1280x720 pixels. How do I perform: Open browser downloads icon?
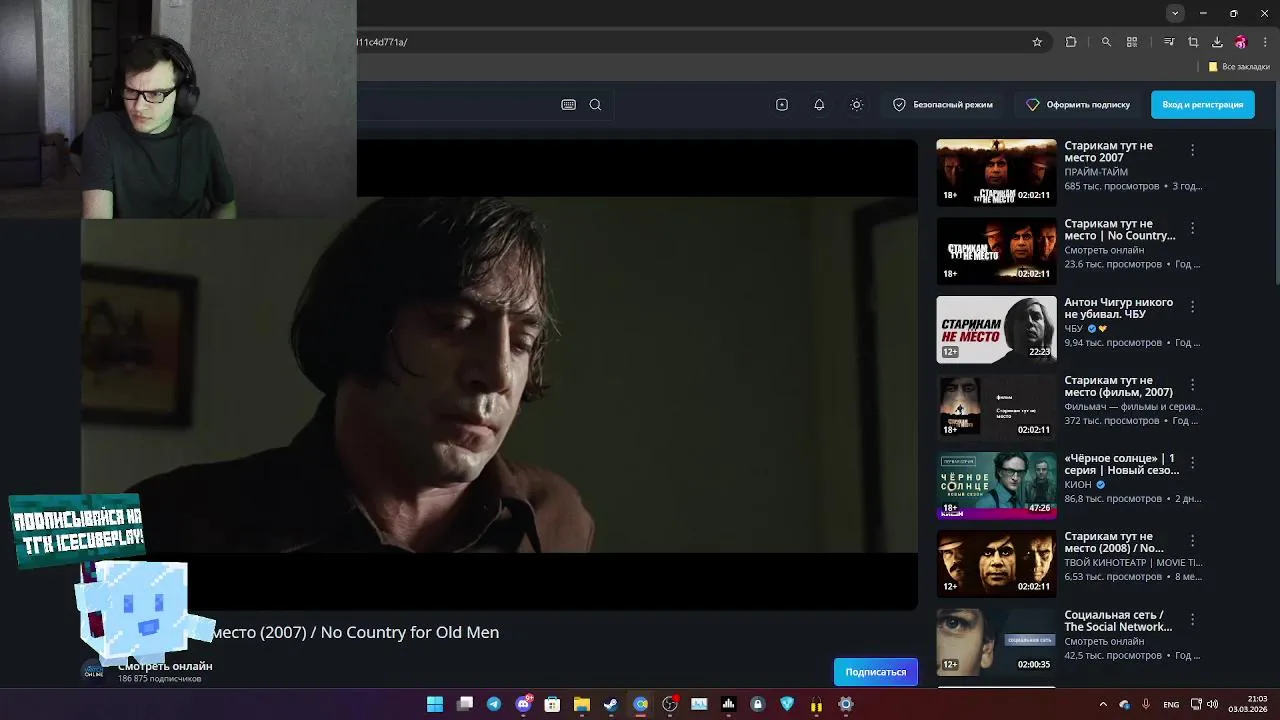(x=1217, y=42)
